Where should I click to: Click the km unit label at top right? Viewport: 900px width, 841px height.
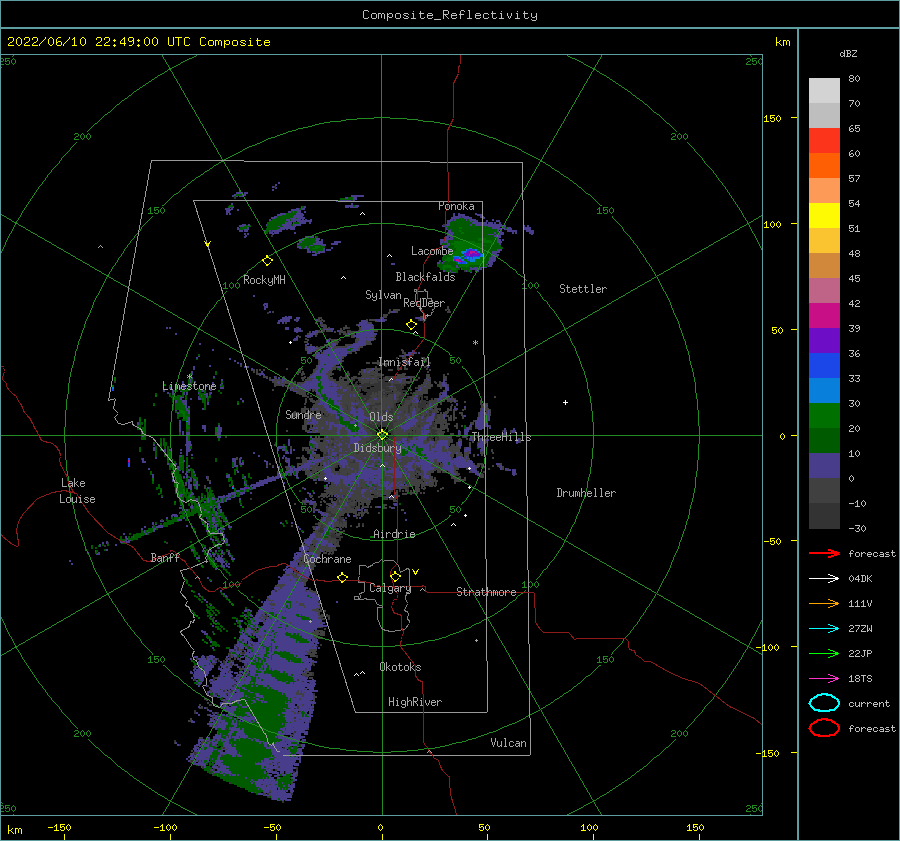coord(782,42)
